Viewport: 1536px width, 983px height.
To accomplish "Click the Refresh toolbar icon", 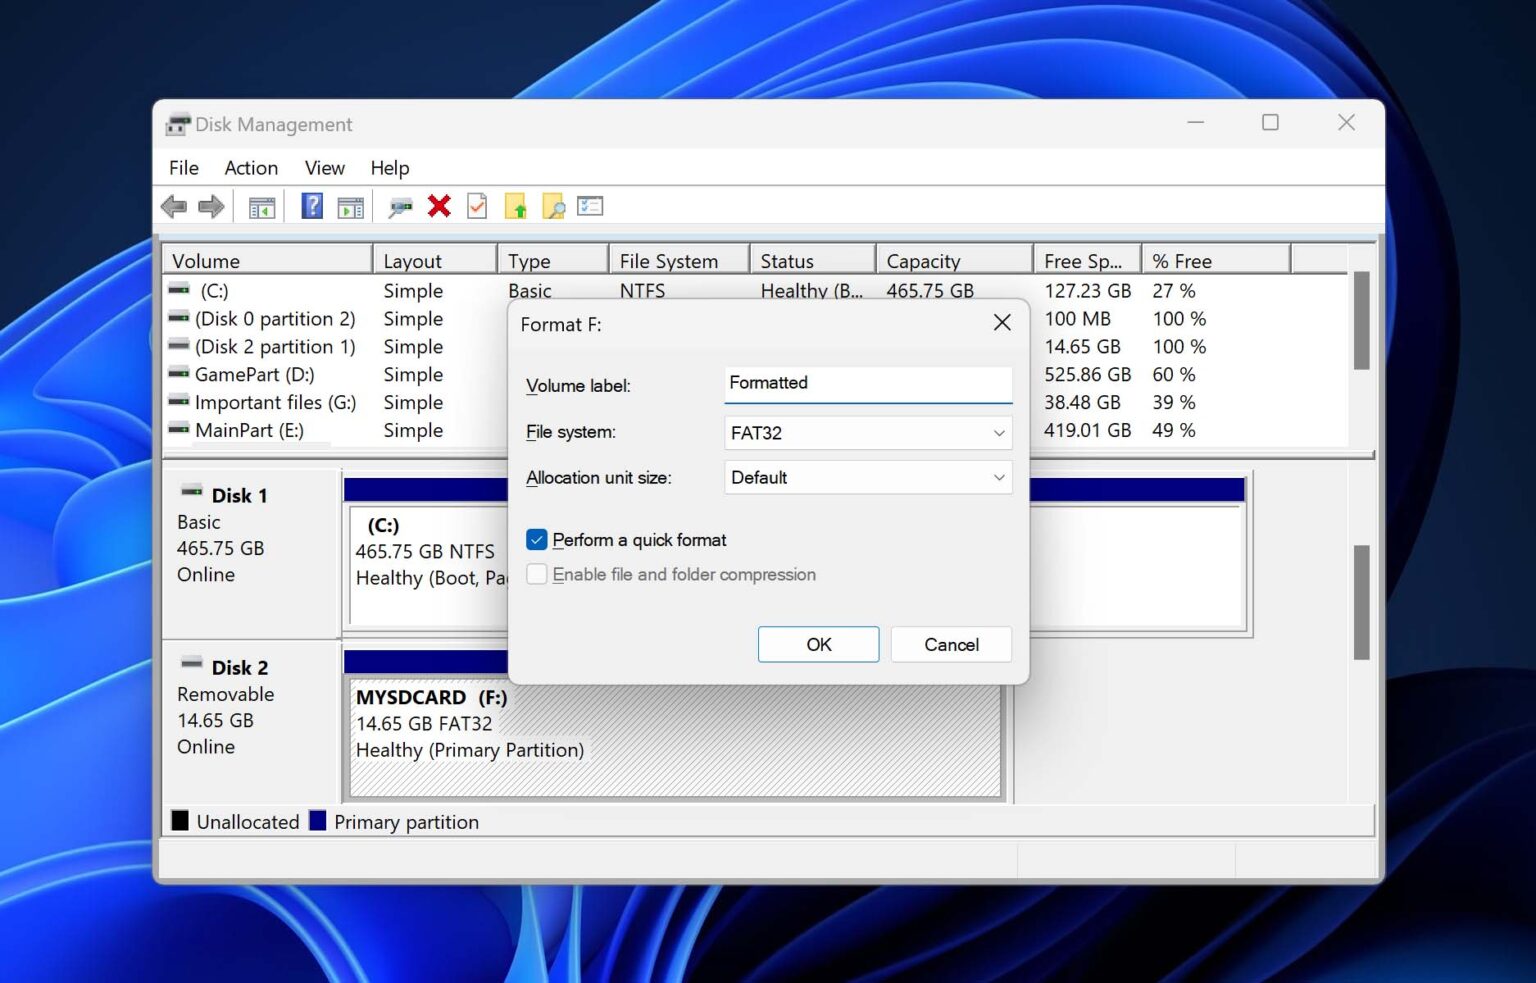I will pos(400,206).
